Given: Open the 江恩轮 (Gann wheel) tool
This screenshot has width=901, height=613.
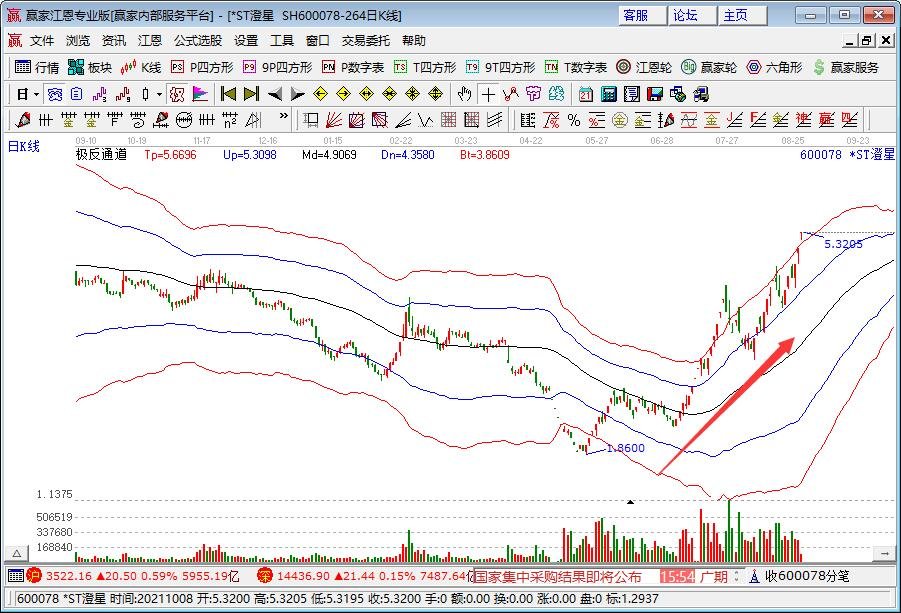Looking at the screenshot, I should 646,67.
